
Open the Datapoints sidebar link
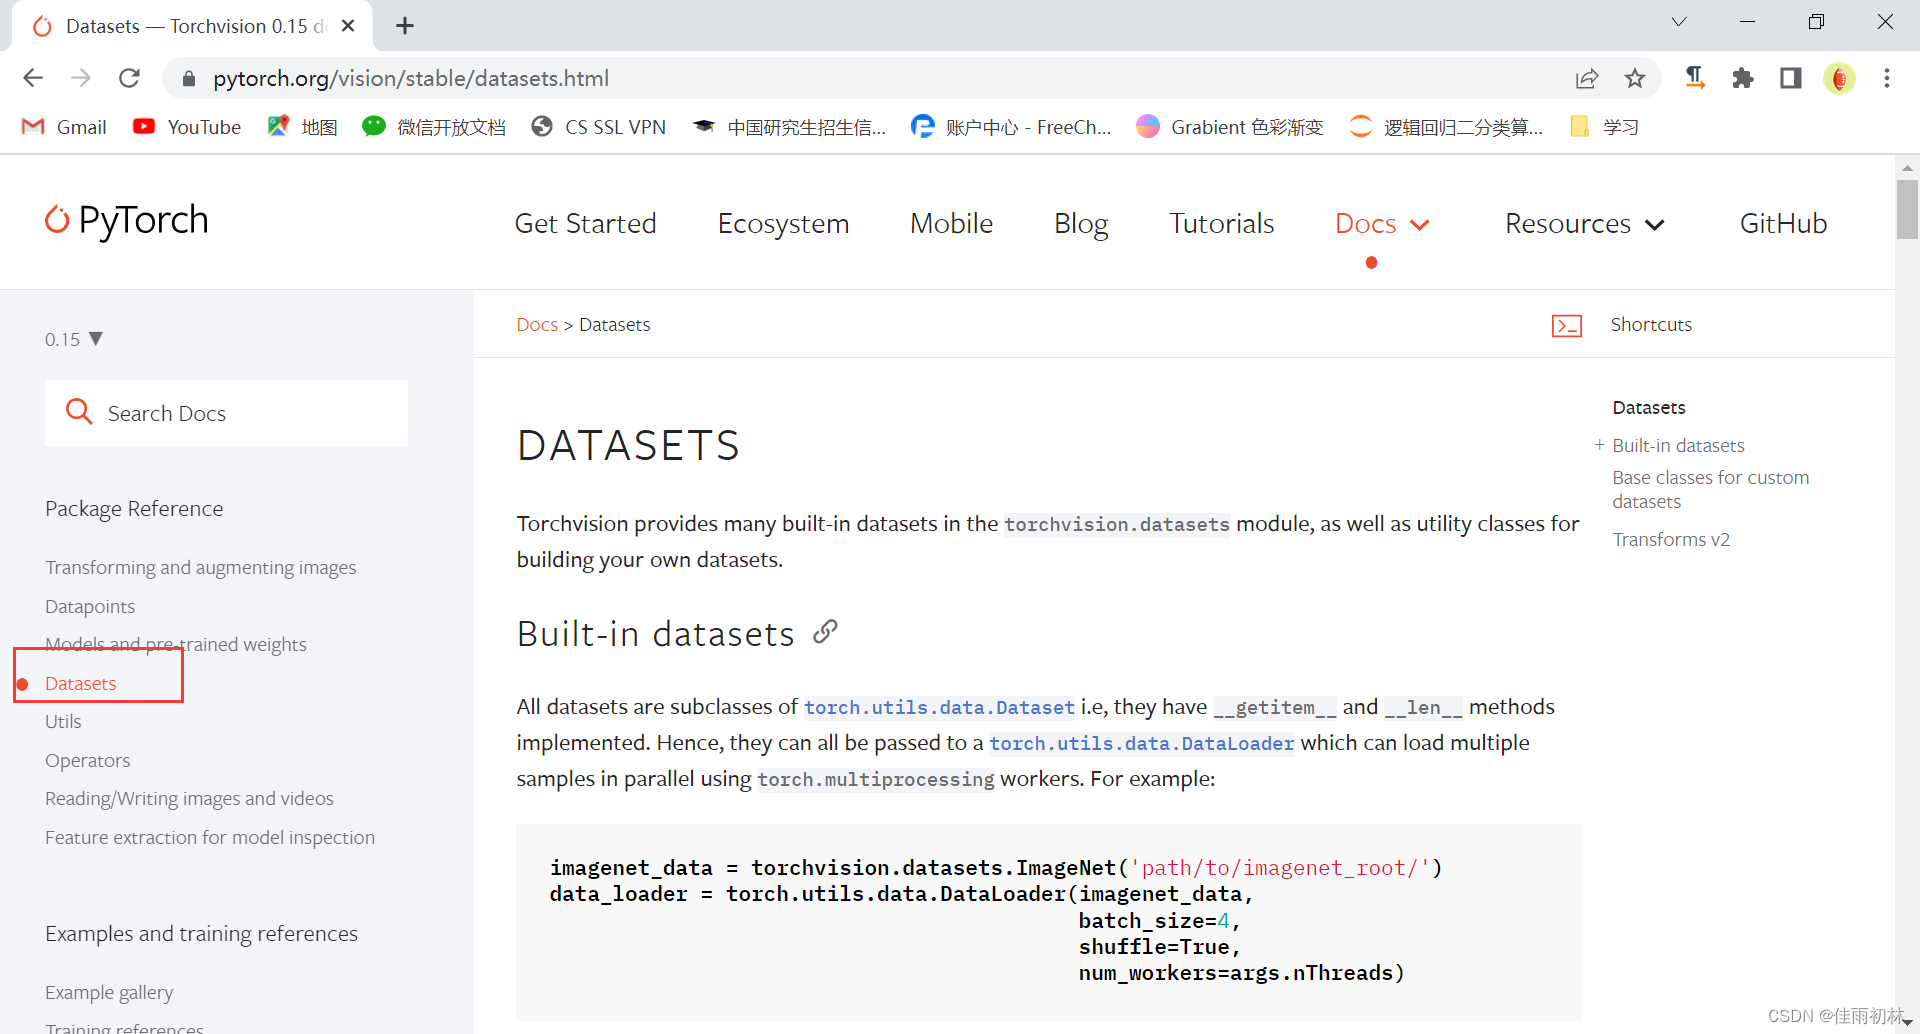pos(90,606)
